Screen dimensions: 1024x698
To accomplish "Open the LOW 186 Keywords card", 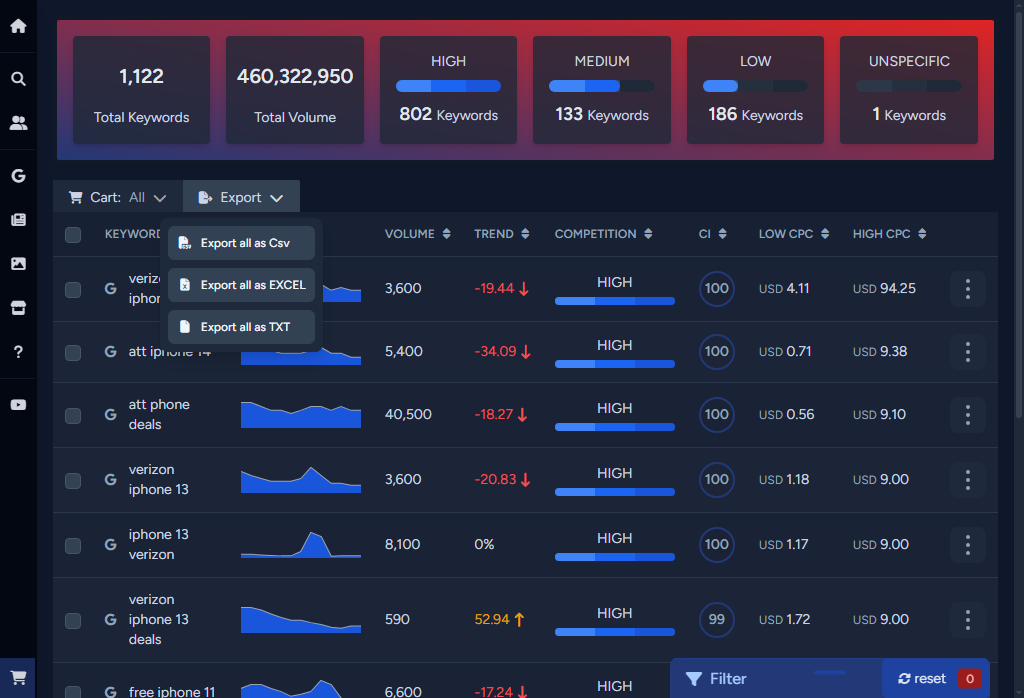I will pos(755,90).
